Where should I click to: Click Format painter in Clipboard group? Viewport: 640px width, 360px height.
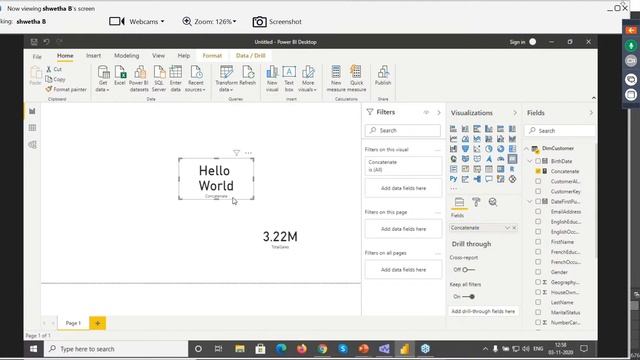point(66,89)
